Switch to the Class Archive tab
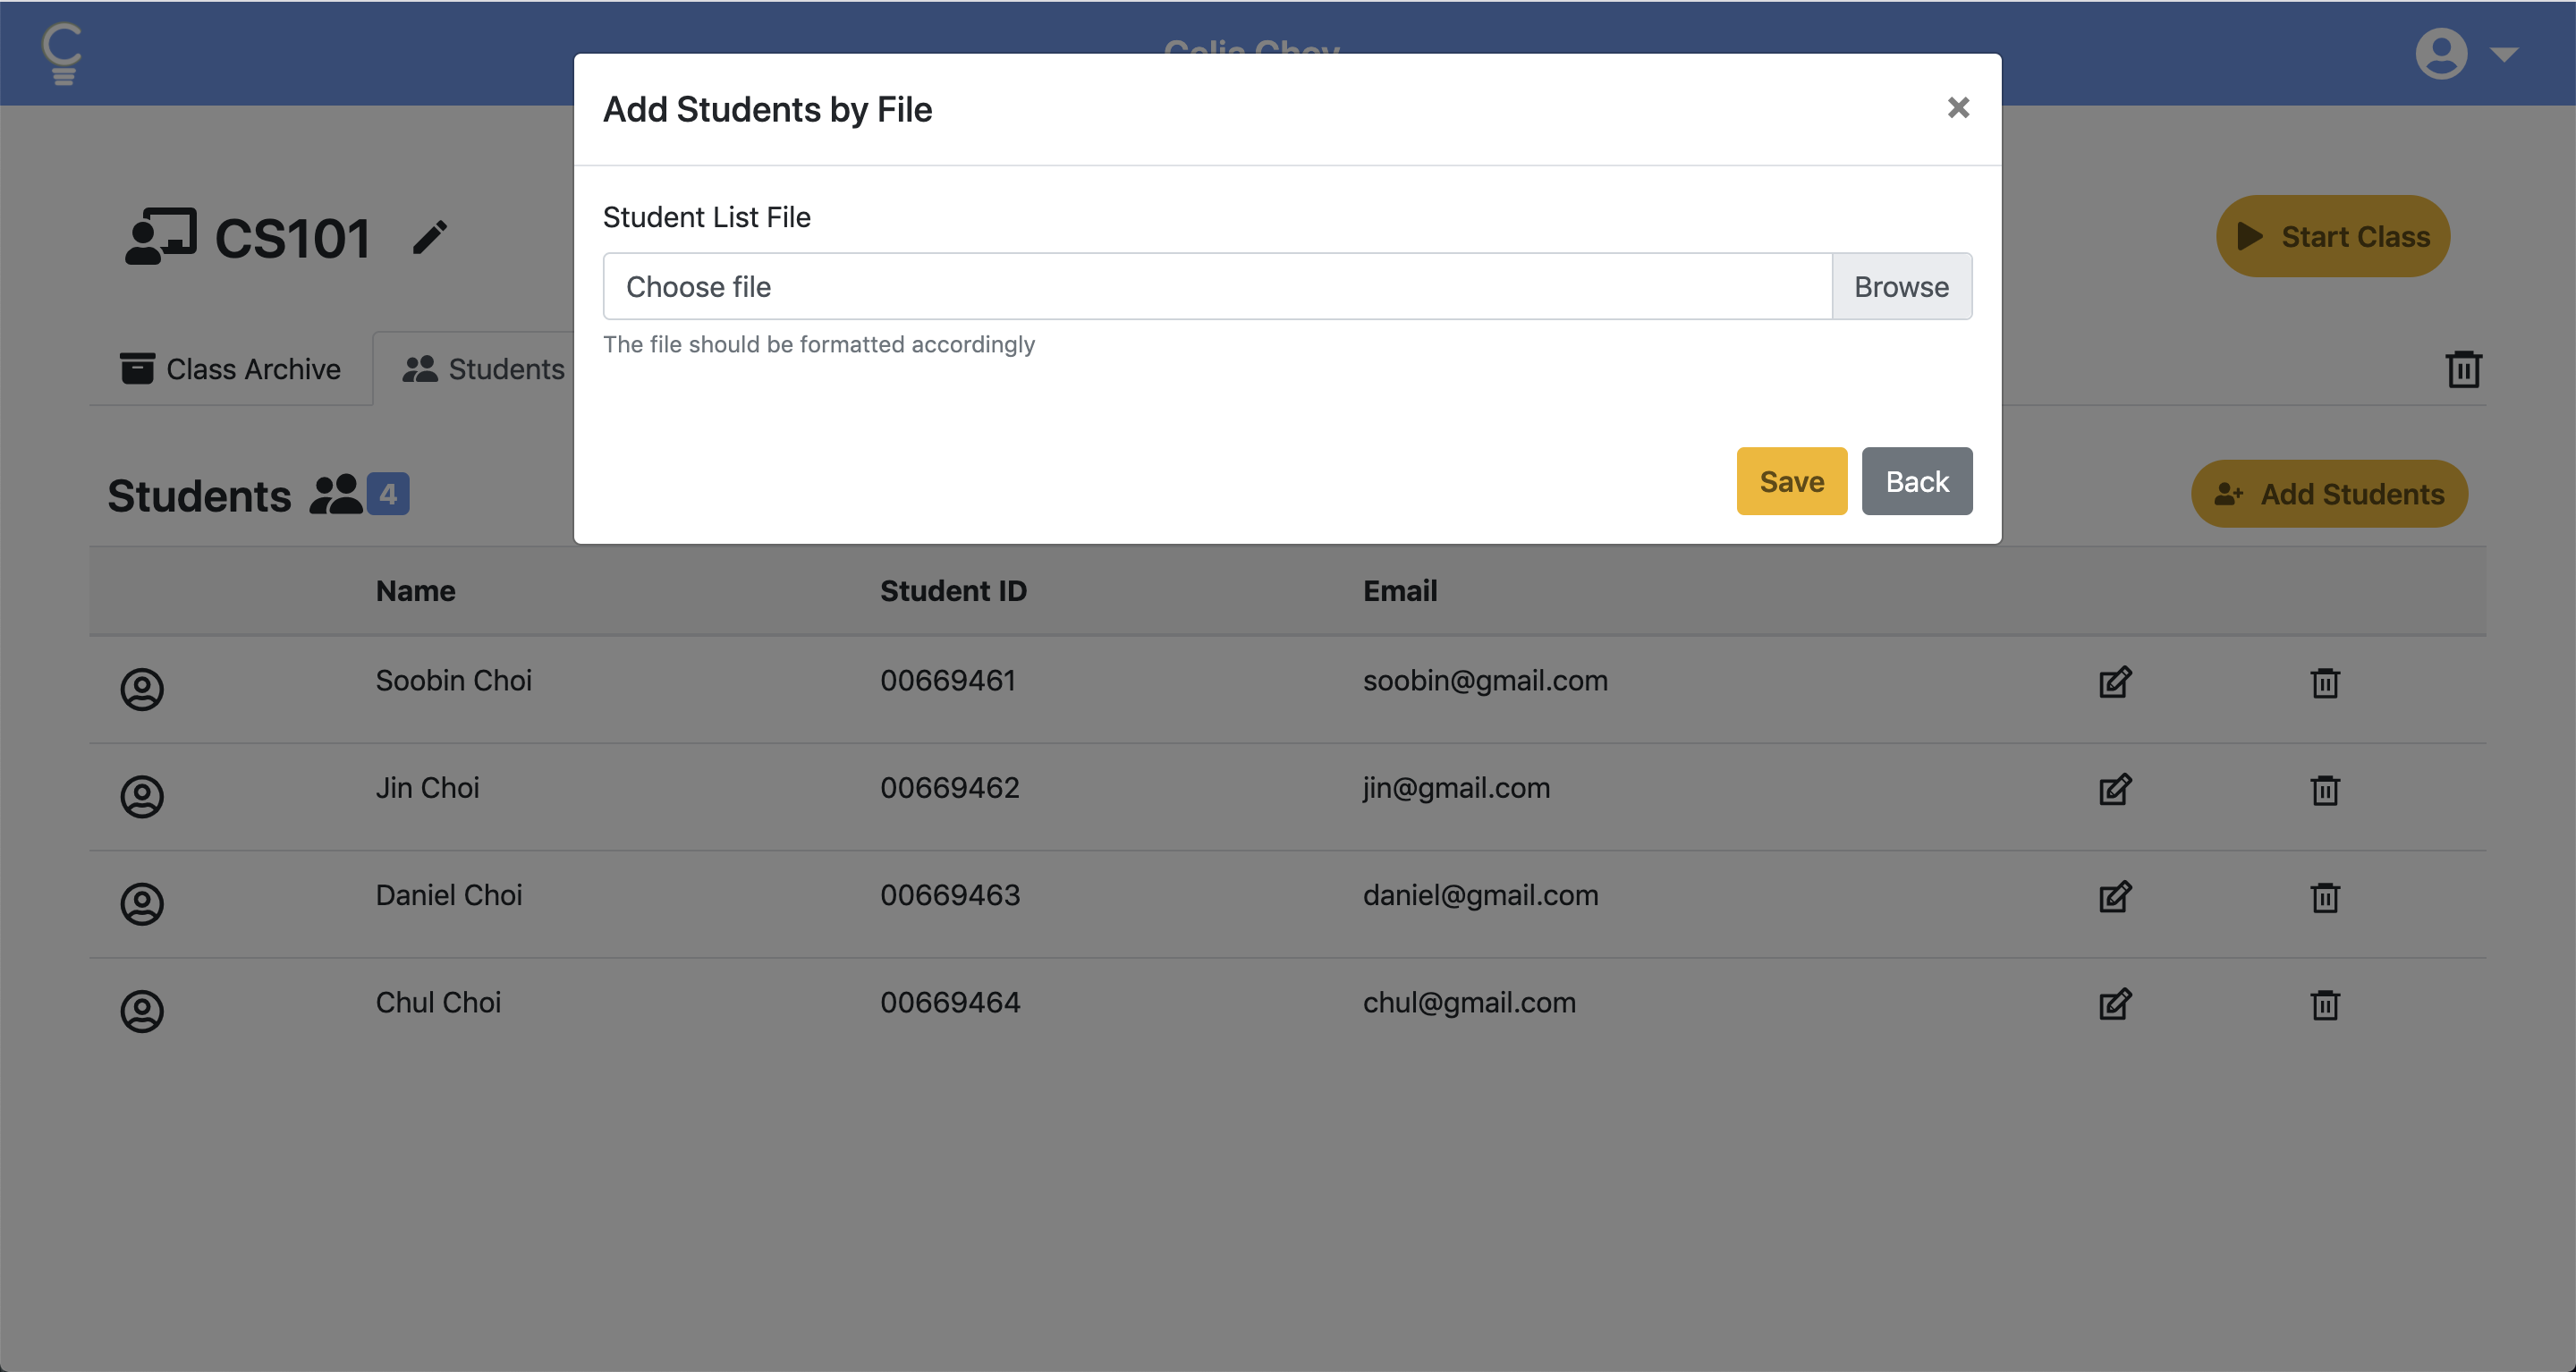The height and width of the screenshot is (1372, 2576). point(231,369)
